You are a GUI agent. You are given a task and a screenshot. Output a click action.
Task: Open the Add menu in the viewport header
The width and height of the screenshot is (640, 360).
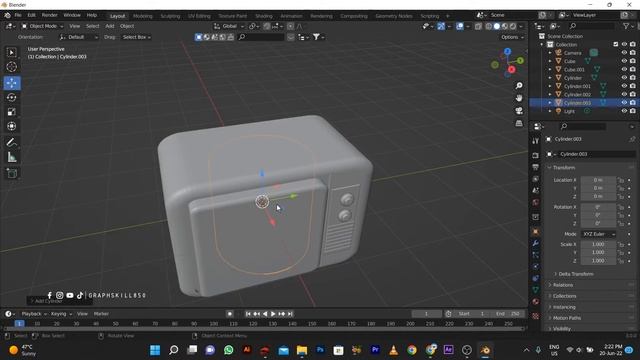point(110,26)
